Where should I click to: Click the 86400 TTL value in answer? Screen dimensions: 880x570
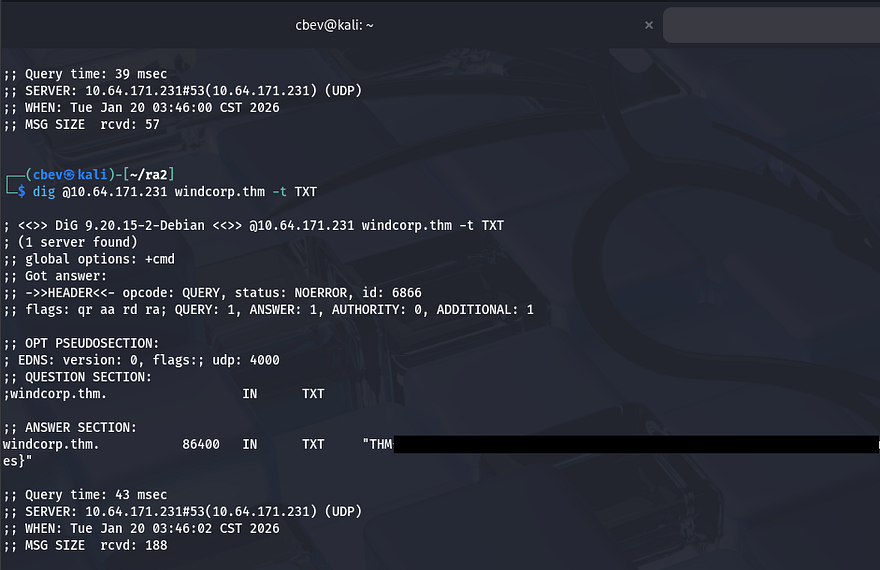click(201, 444)
